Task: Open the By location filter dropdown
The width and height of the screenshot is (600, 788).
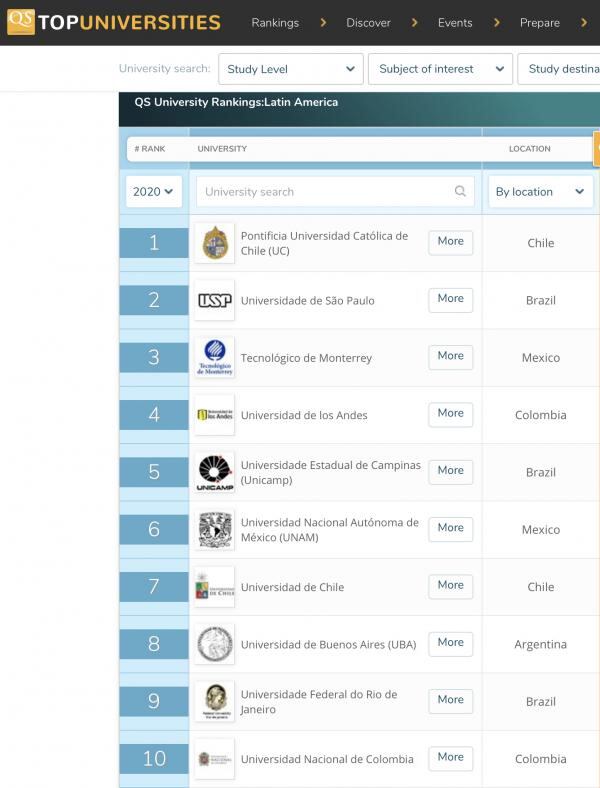Action: (540, 191)
